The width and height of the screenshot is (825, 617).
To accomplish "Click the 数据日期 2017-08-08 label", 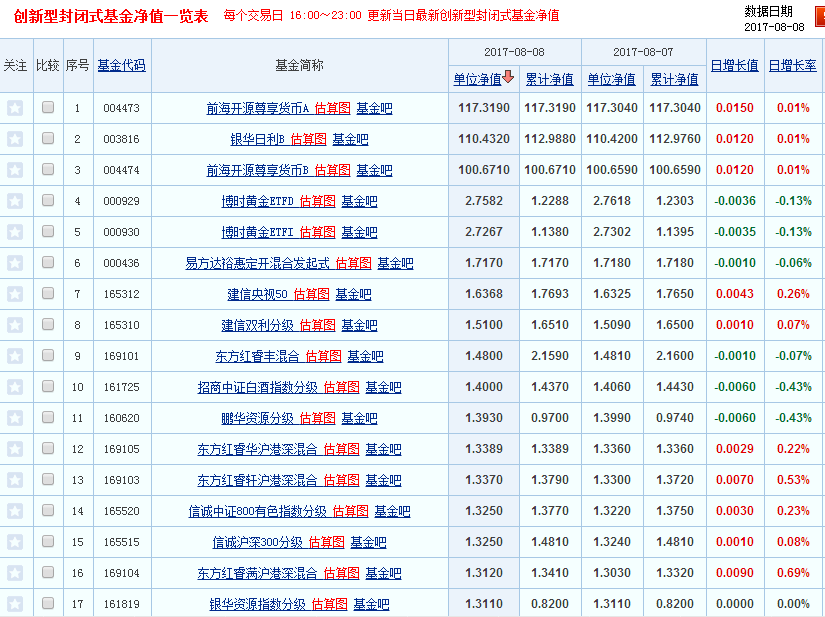I will tap(774, 19).
